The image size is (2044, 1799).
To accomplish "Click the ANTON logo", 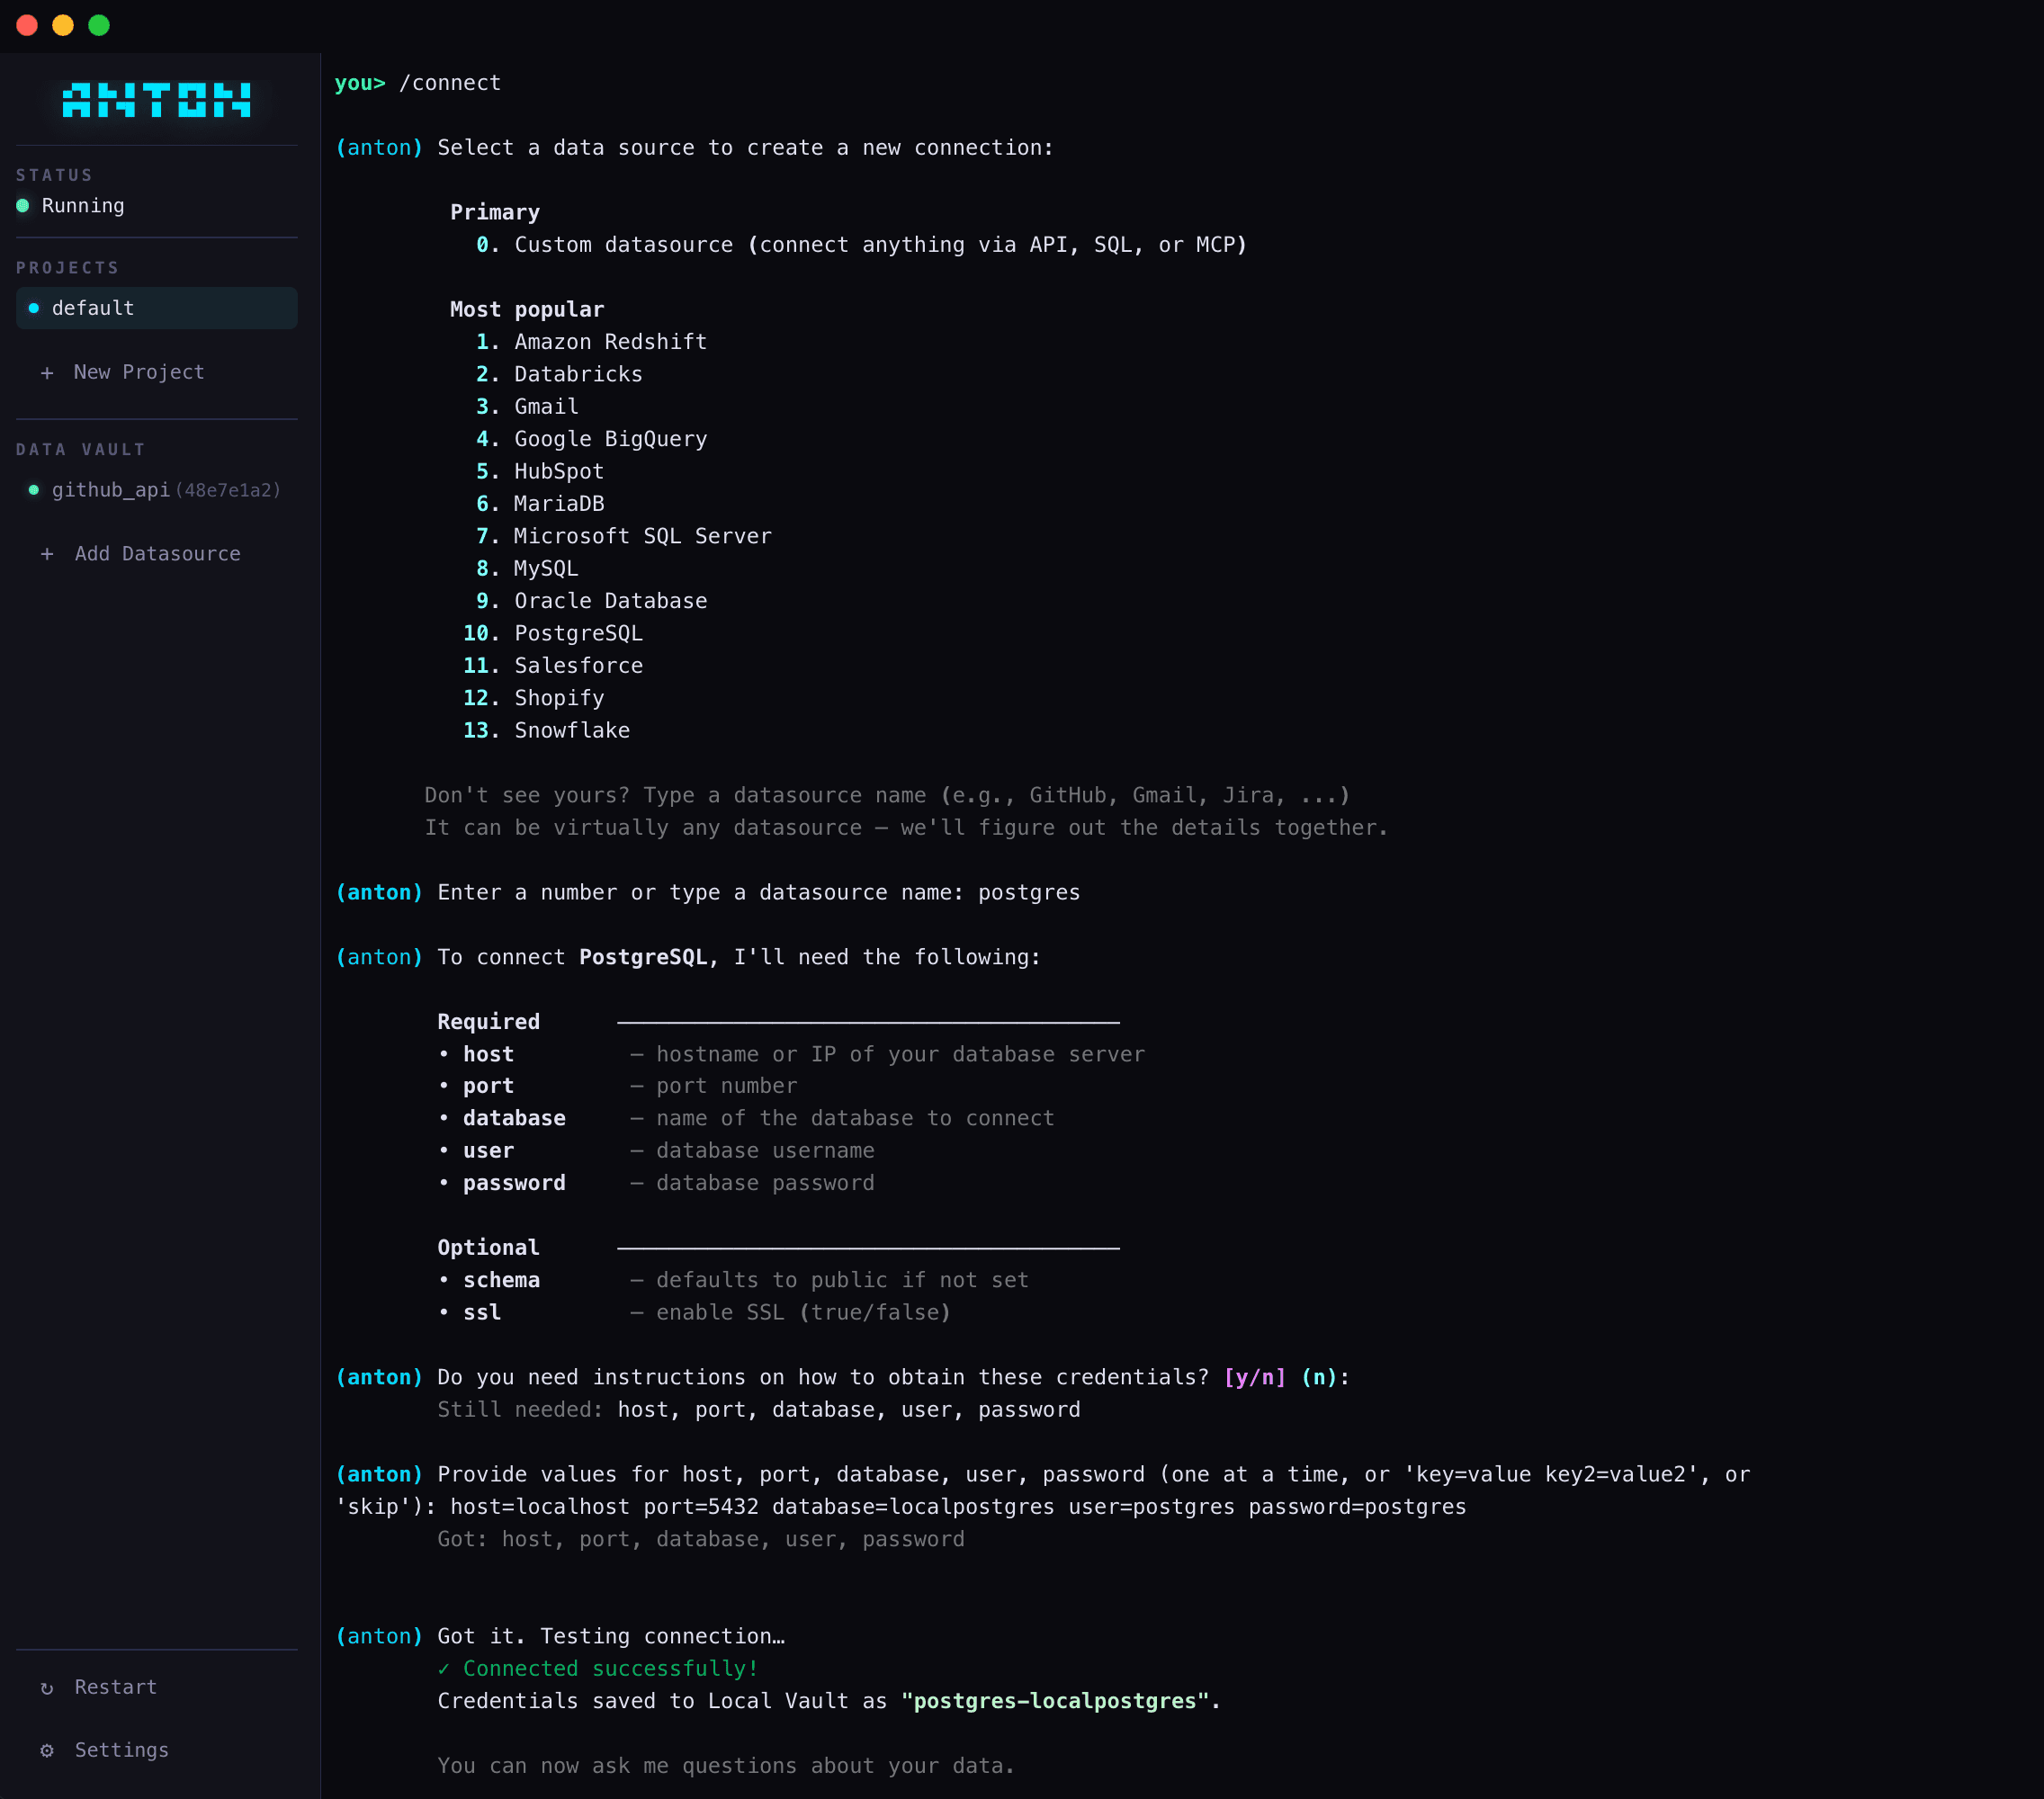I will tap(156, 99).
